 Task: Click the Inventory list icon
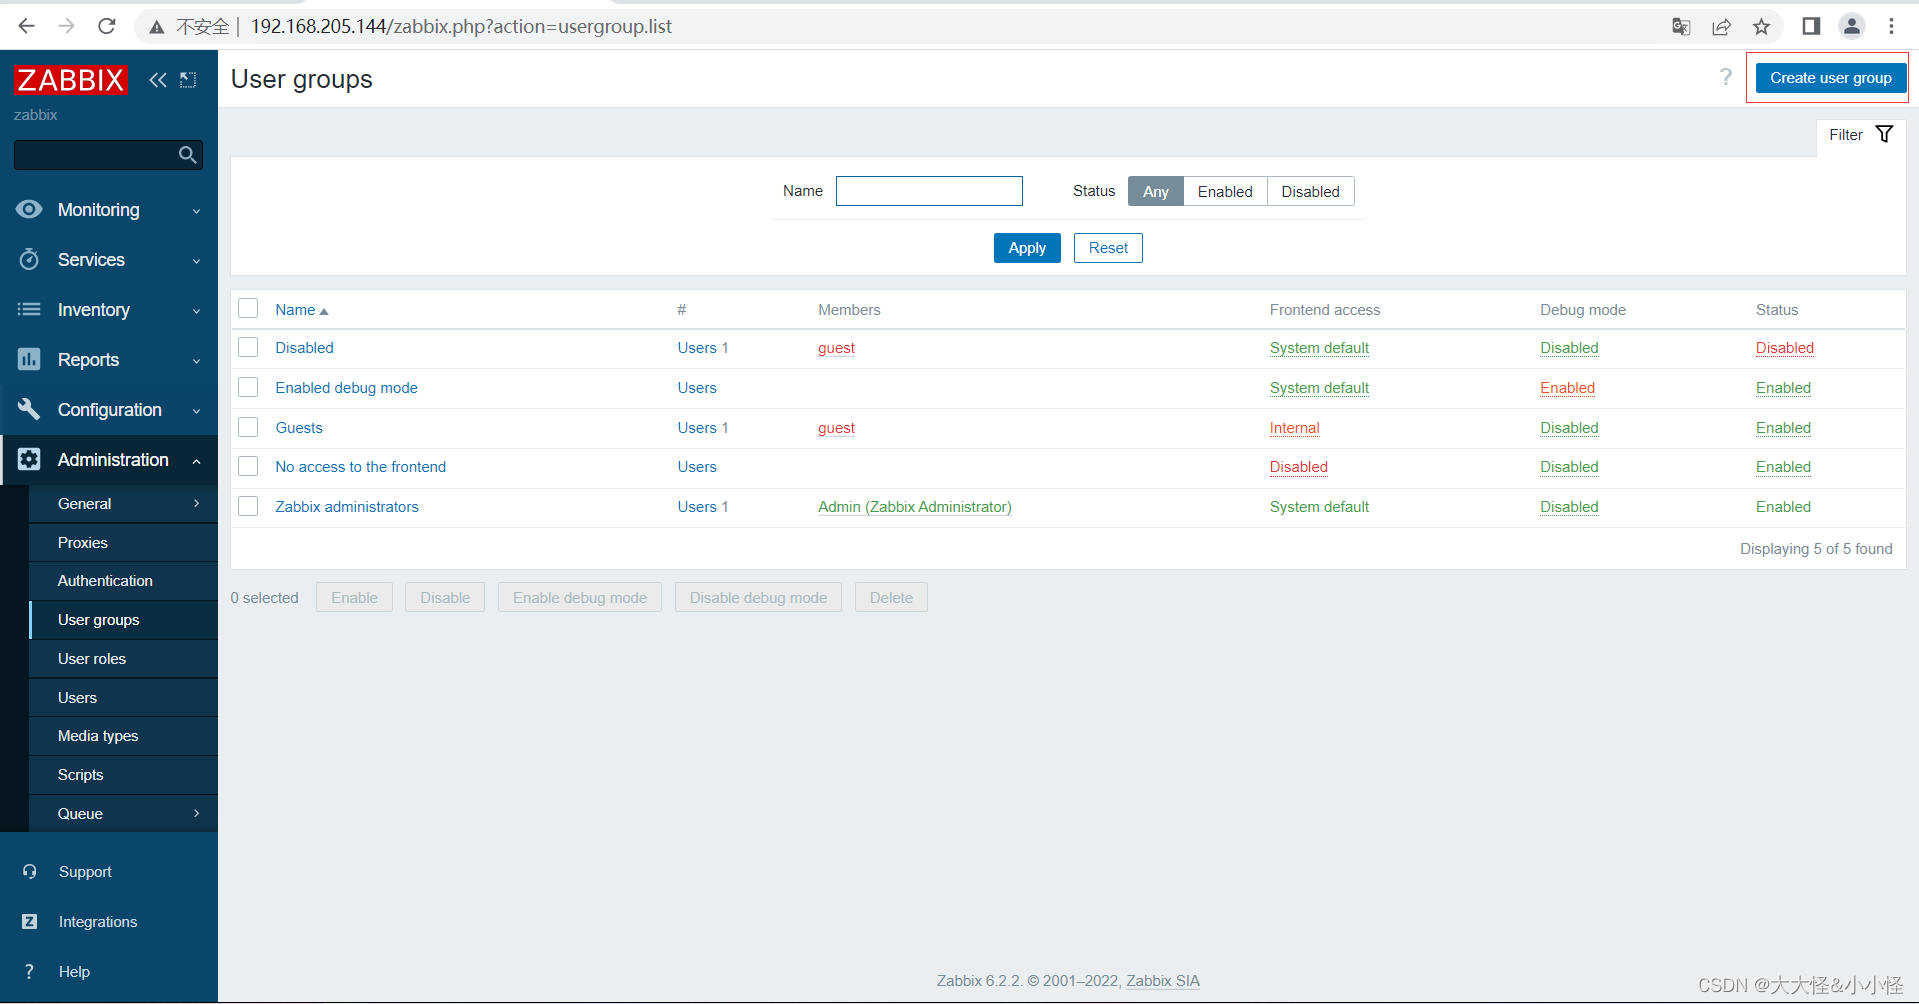pyautogui.click(x=29, y=309)
